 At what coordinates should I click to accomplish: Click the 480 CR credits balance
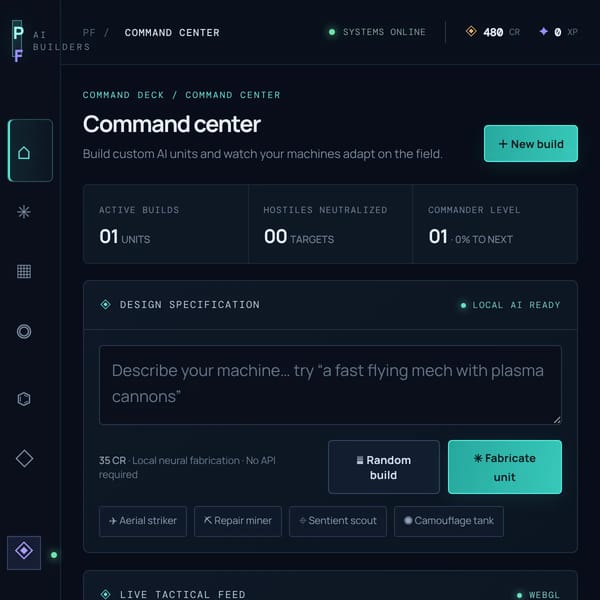[x=493, y=32]
